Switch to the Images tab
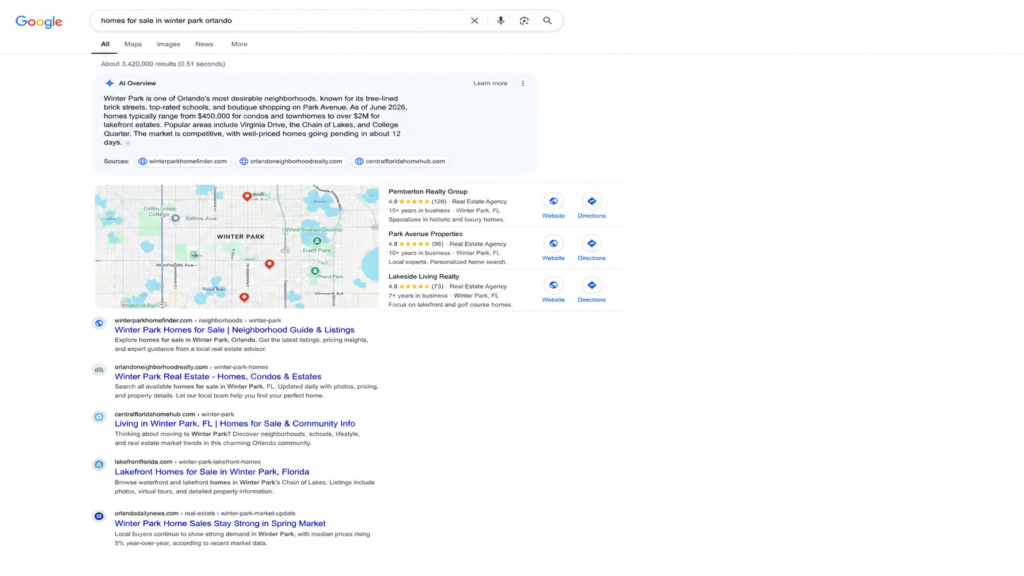Viewport: 1024px width, 576px height. coord(168,44)
